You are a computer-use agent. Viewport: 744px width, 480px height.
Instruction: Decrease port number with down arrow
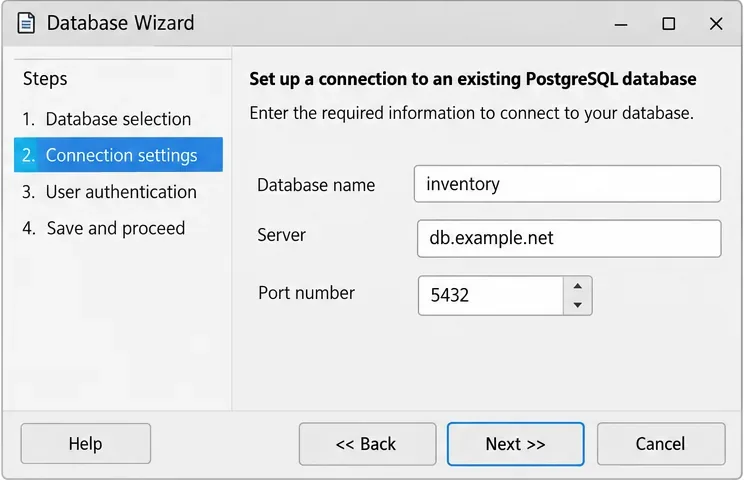[577, 305]
